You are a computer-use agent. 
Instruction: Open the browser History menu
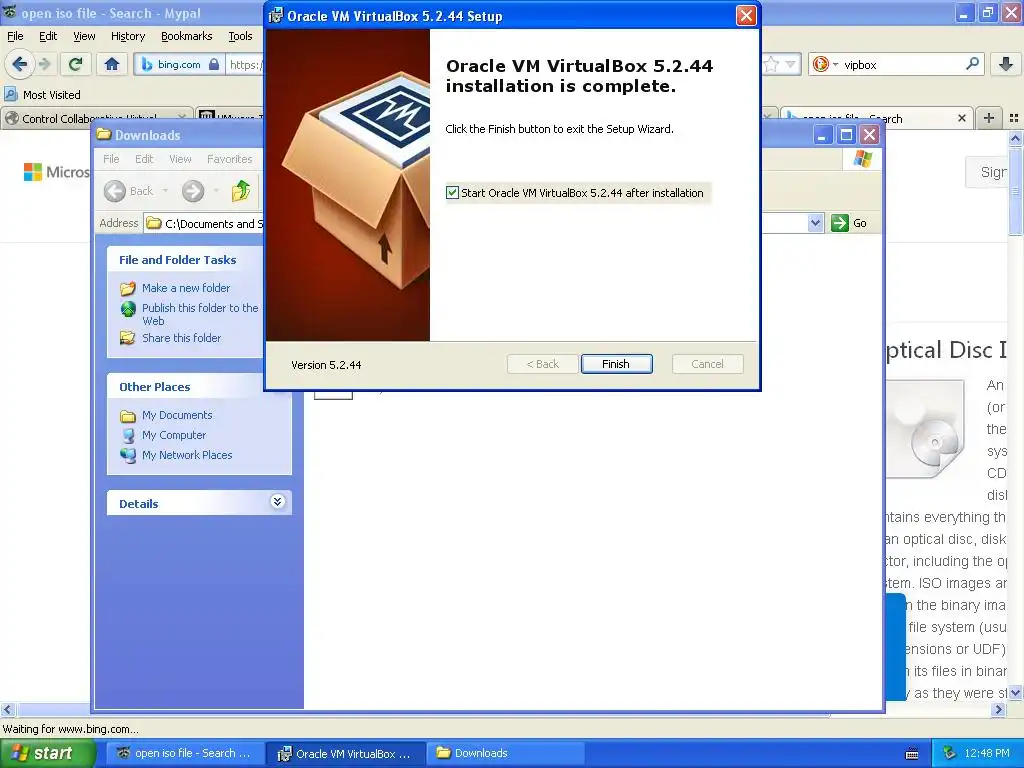coord(127,36)
